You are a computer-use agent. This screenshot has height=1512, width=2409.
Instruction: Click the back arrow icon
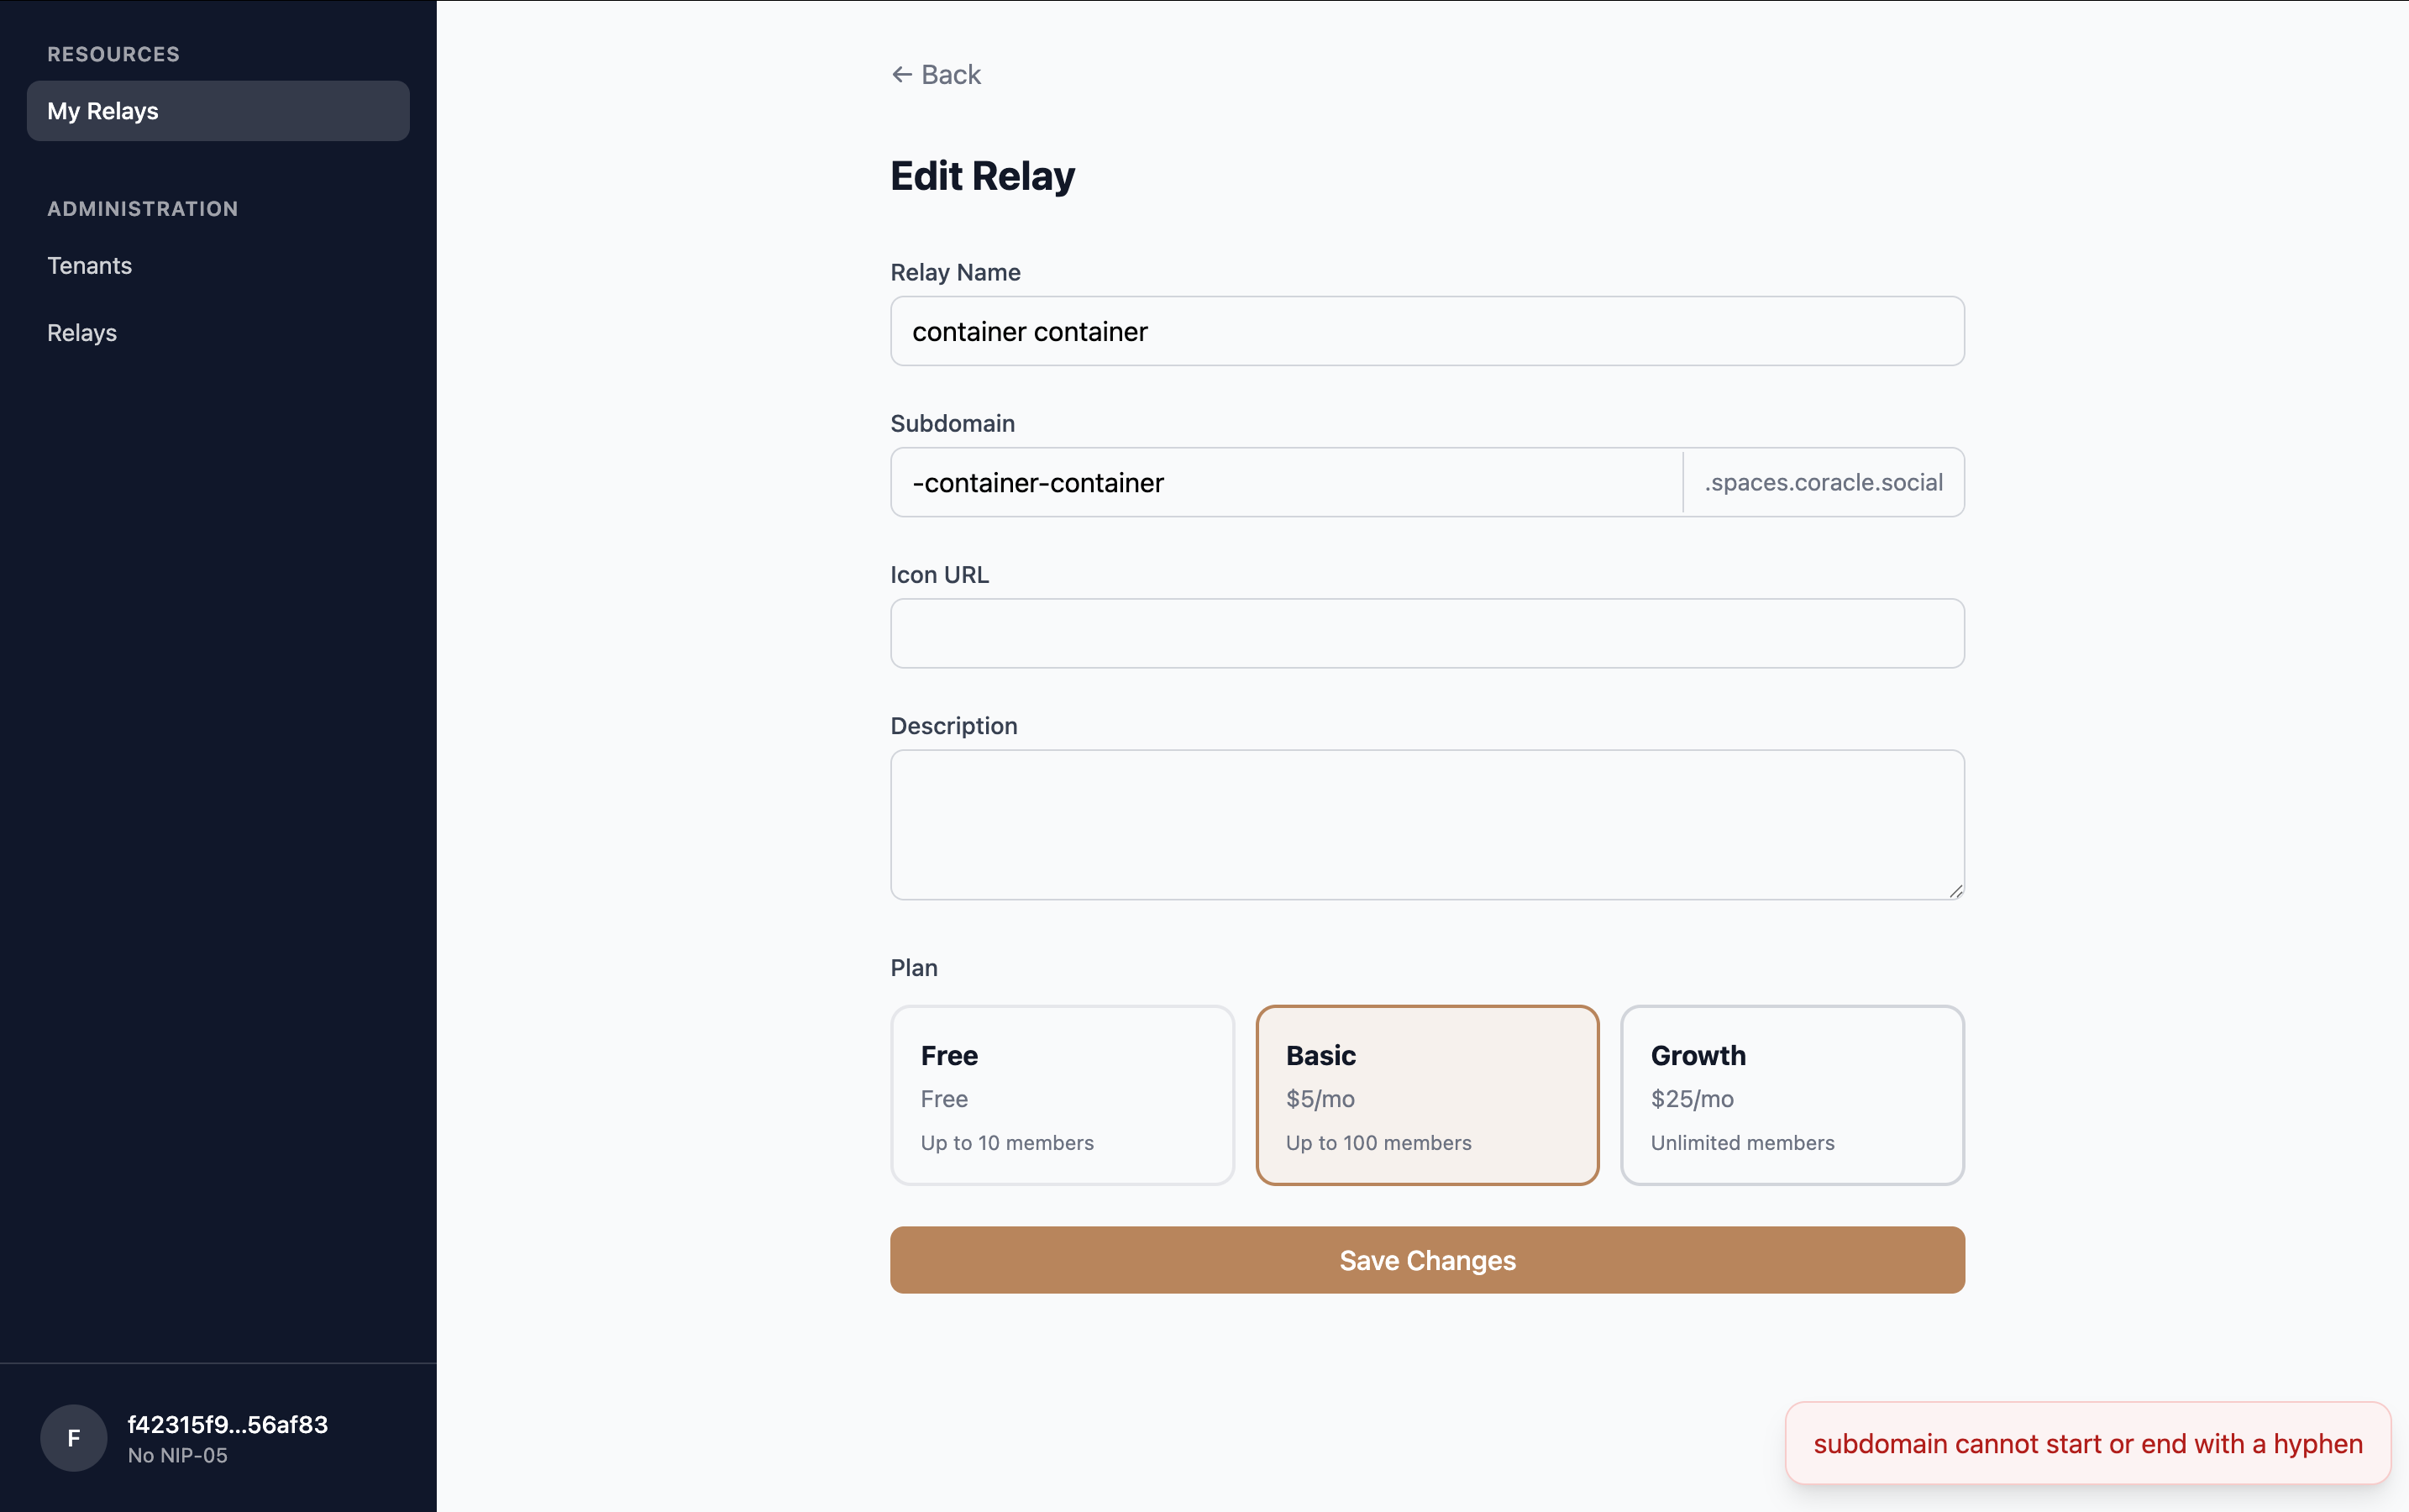901,75
